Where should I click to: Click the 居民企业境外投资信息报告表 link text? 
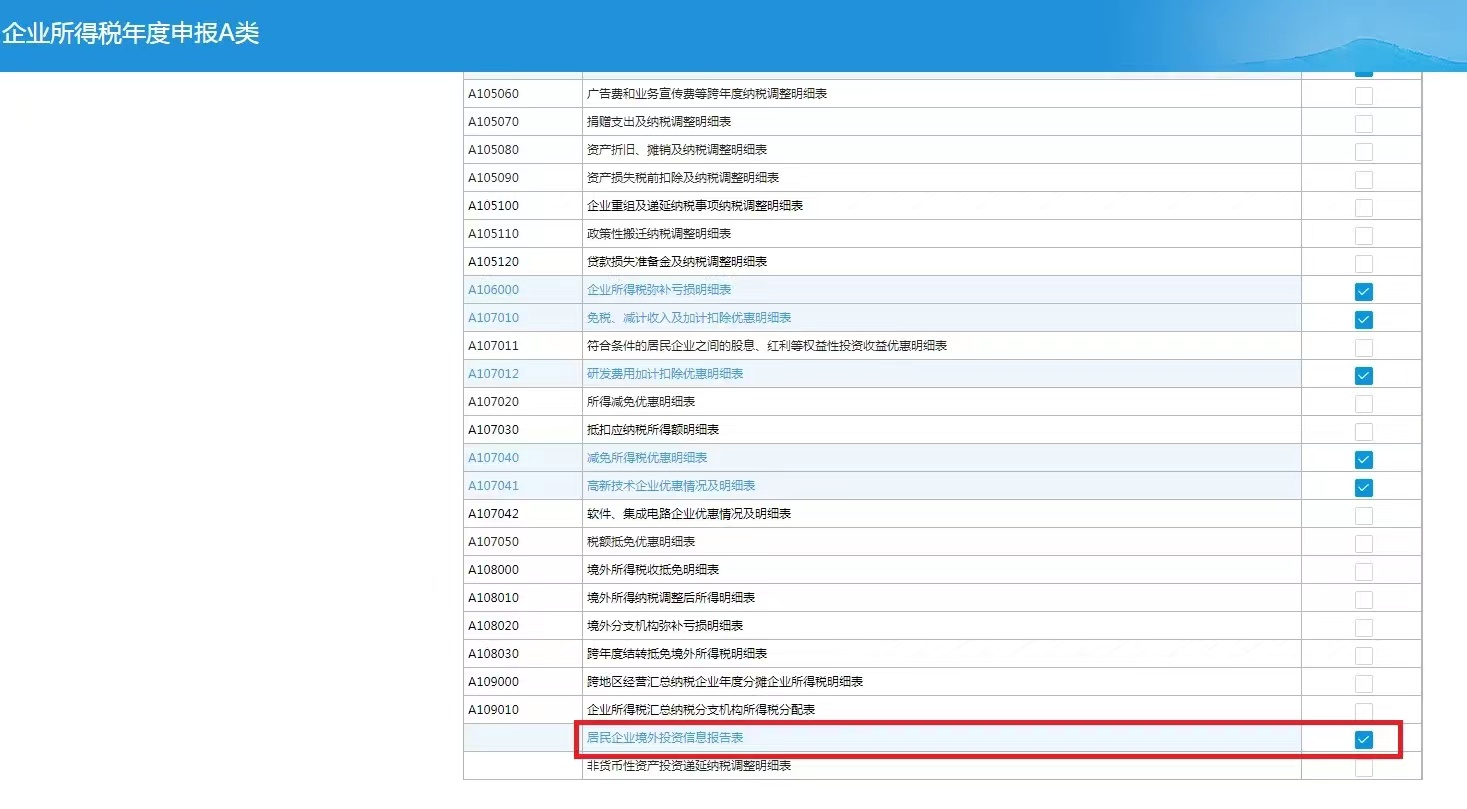tap(664, 738)
